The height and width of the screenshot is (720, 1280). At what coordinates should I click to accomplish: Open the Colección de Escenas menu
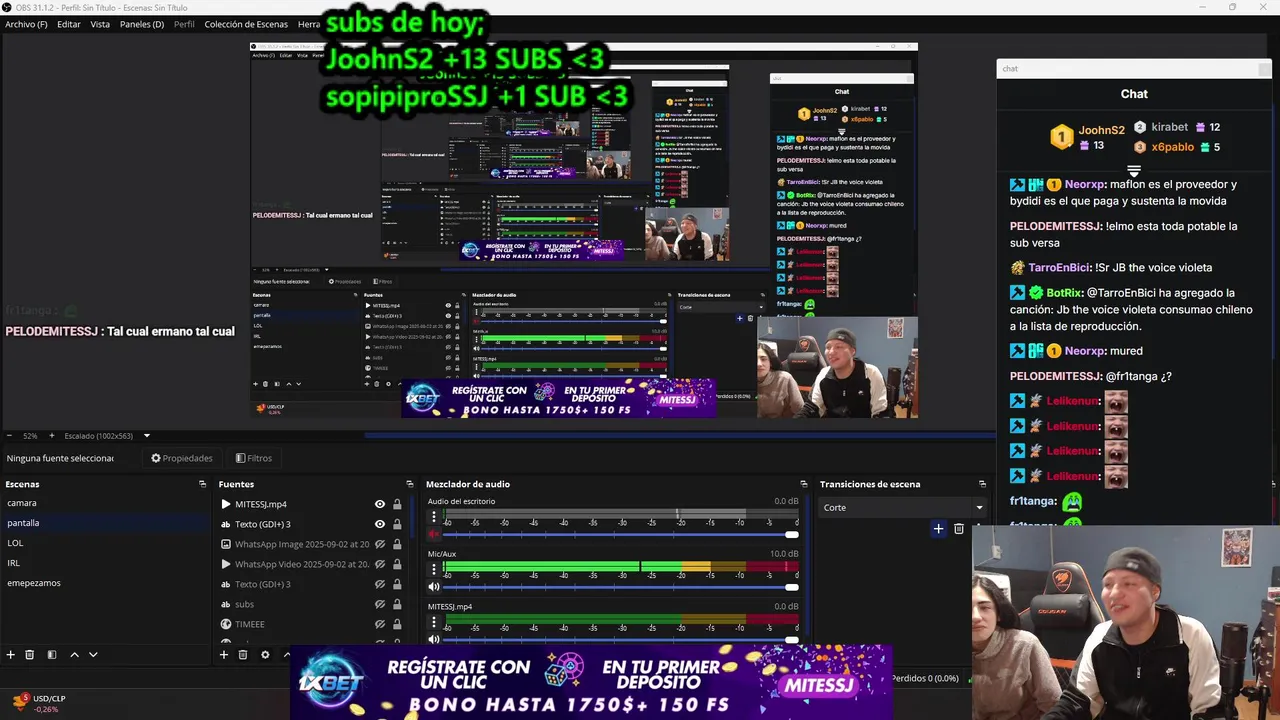246,24
